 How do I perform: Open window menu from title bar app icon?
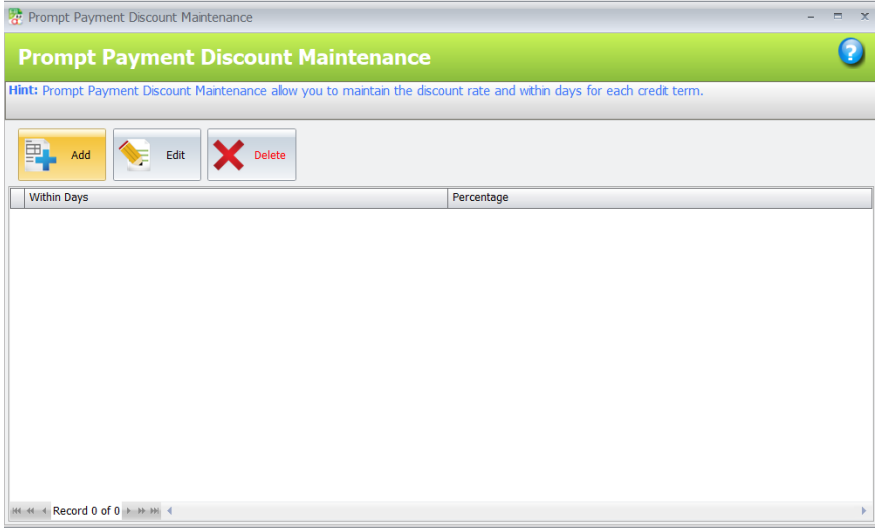(16, 17)
